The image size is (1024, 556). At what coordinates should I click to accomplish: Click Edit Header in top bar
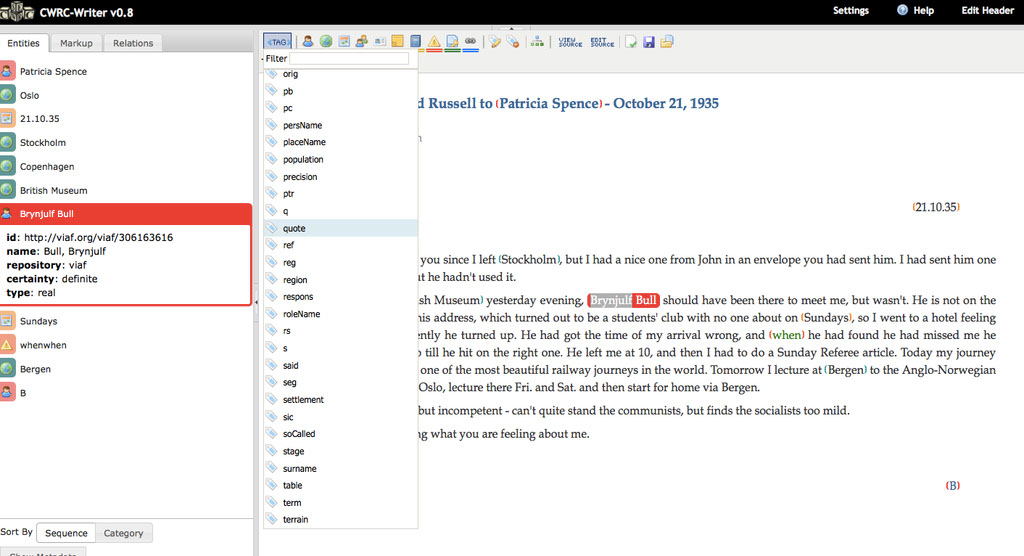(987, 10)
